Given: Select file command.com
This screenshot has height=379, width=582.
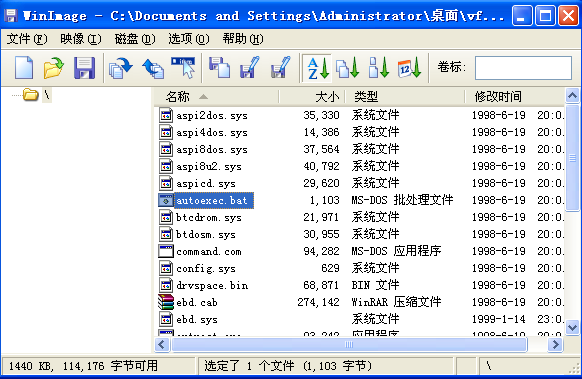Looking at the screenshot, I should pyautogui.click(x=209, y=252).
